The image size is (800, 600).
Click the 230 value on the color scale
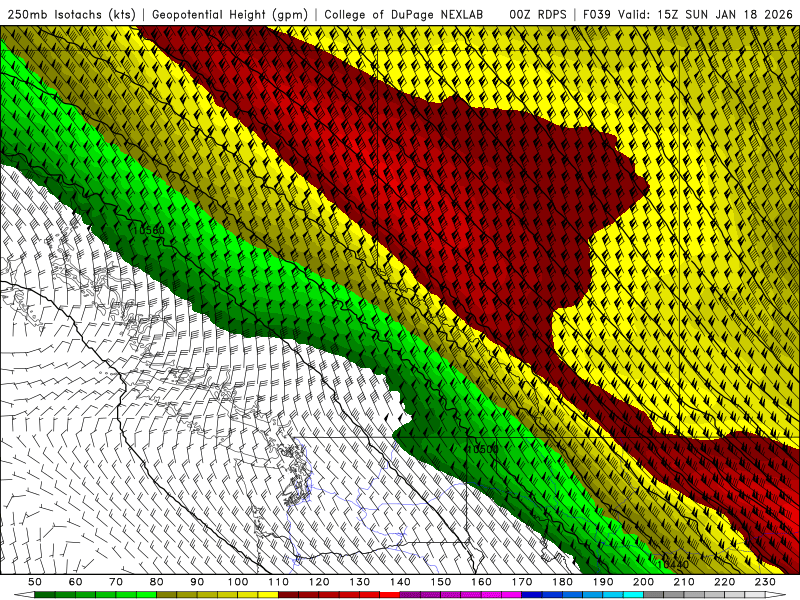pos(765,582)
